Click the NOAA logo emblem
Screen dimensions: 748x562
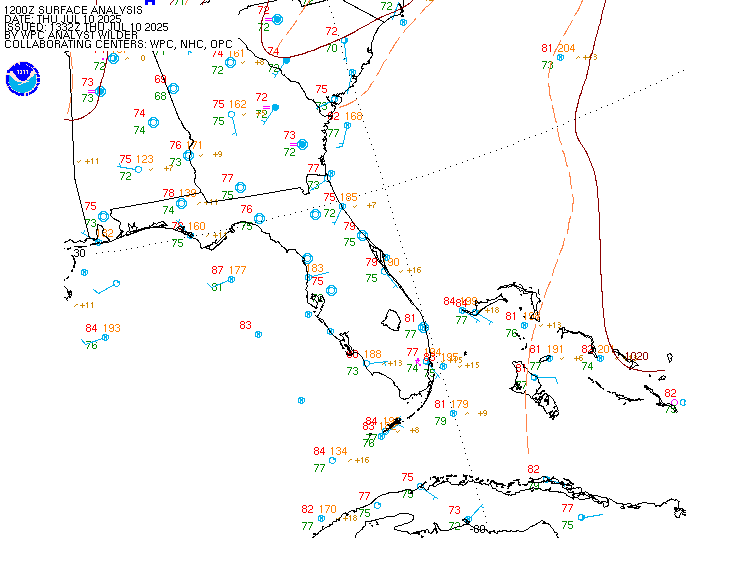coord(22,79)
